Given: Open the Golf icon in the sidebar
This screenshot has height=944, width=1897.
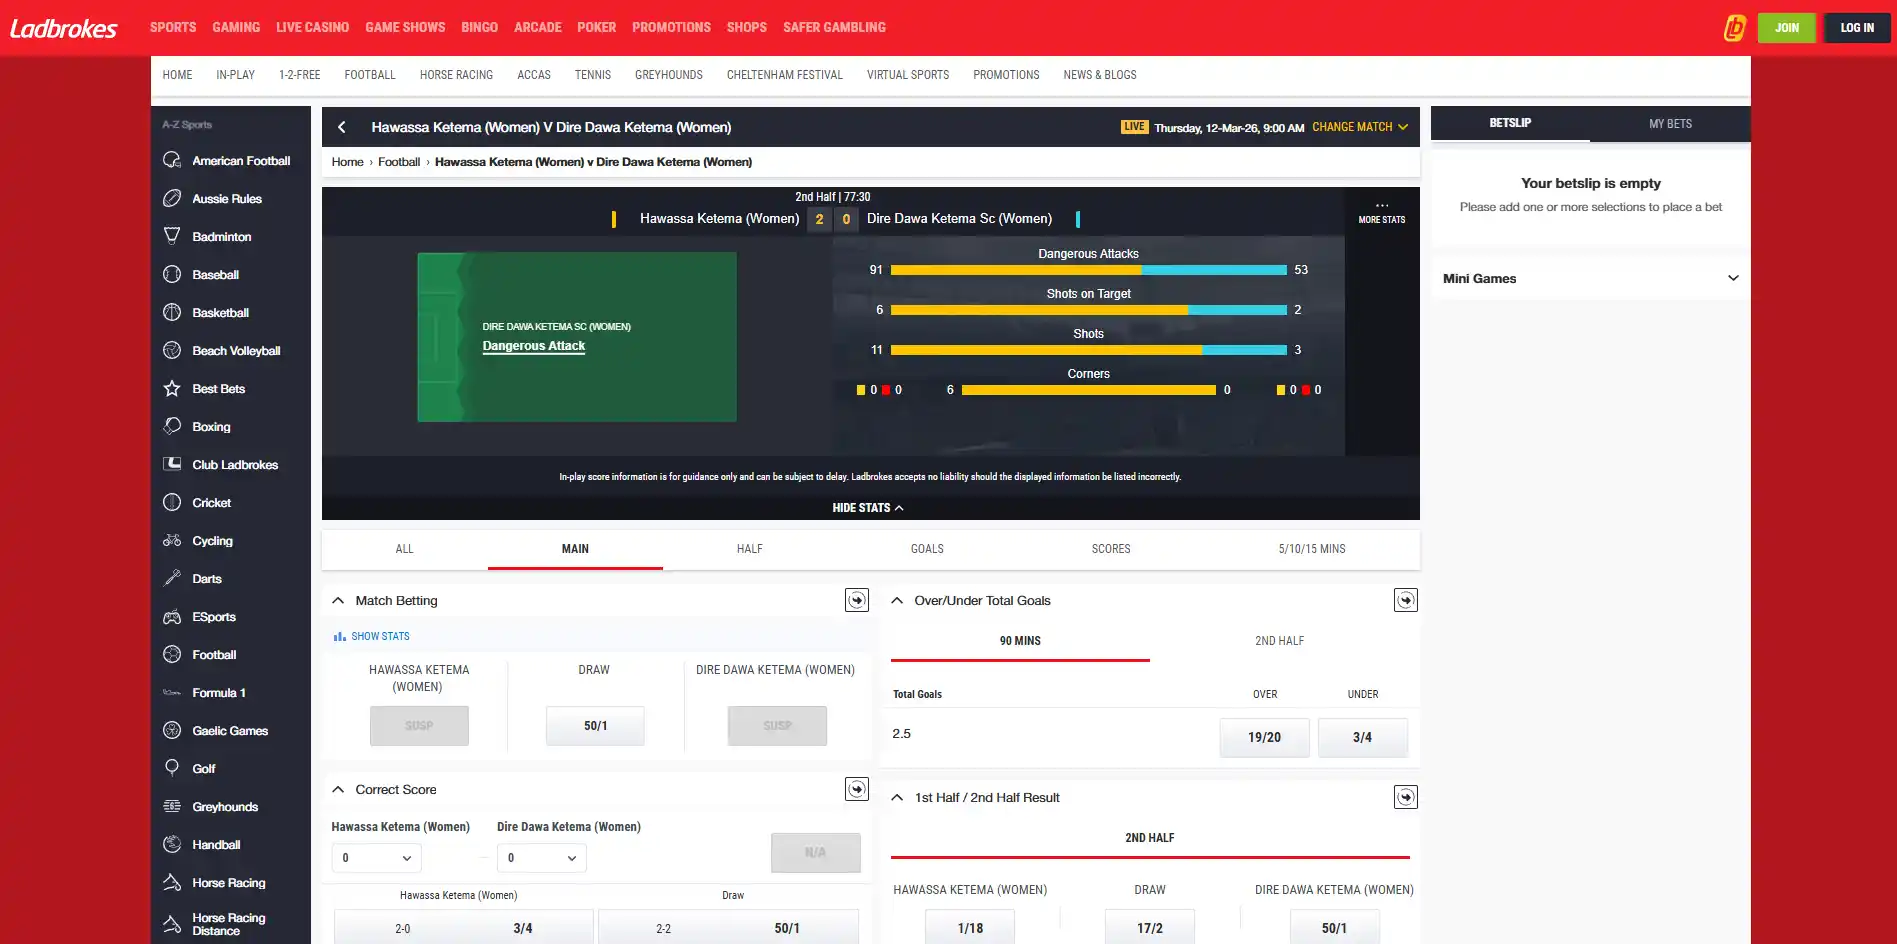Looking at the screenshot, I should tap(172, 768).
